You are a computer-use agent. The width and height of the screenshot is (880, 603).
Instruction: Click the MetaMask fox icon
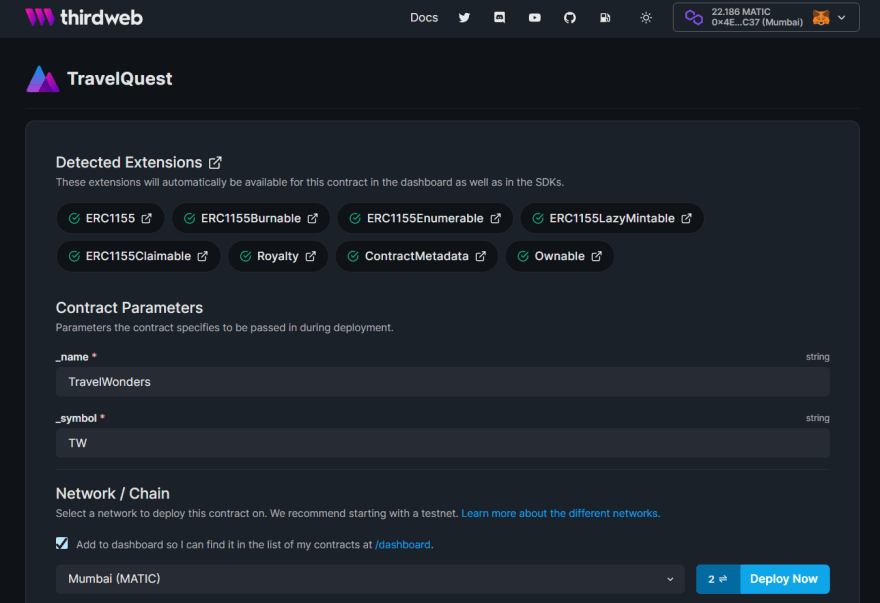tap(823, 17)
